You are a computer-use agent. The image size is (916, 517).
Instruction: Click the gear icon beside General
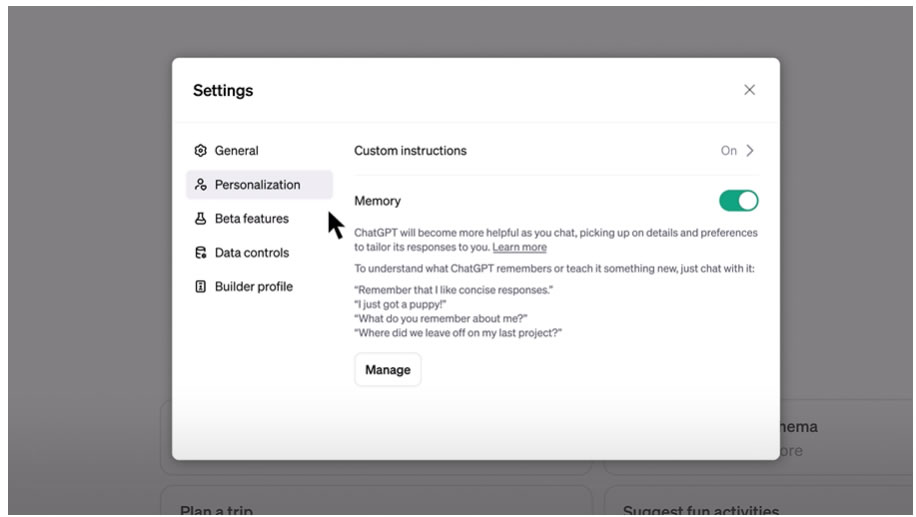[200, 151]
